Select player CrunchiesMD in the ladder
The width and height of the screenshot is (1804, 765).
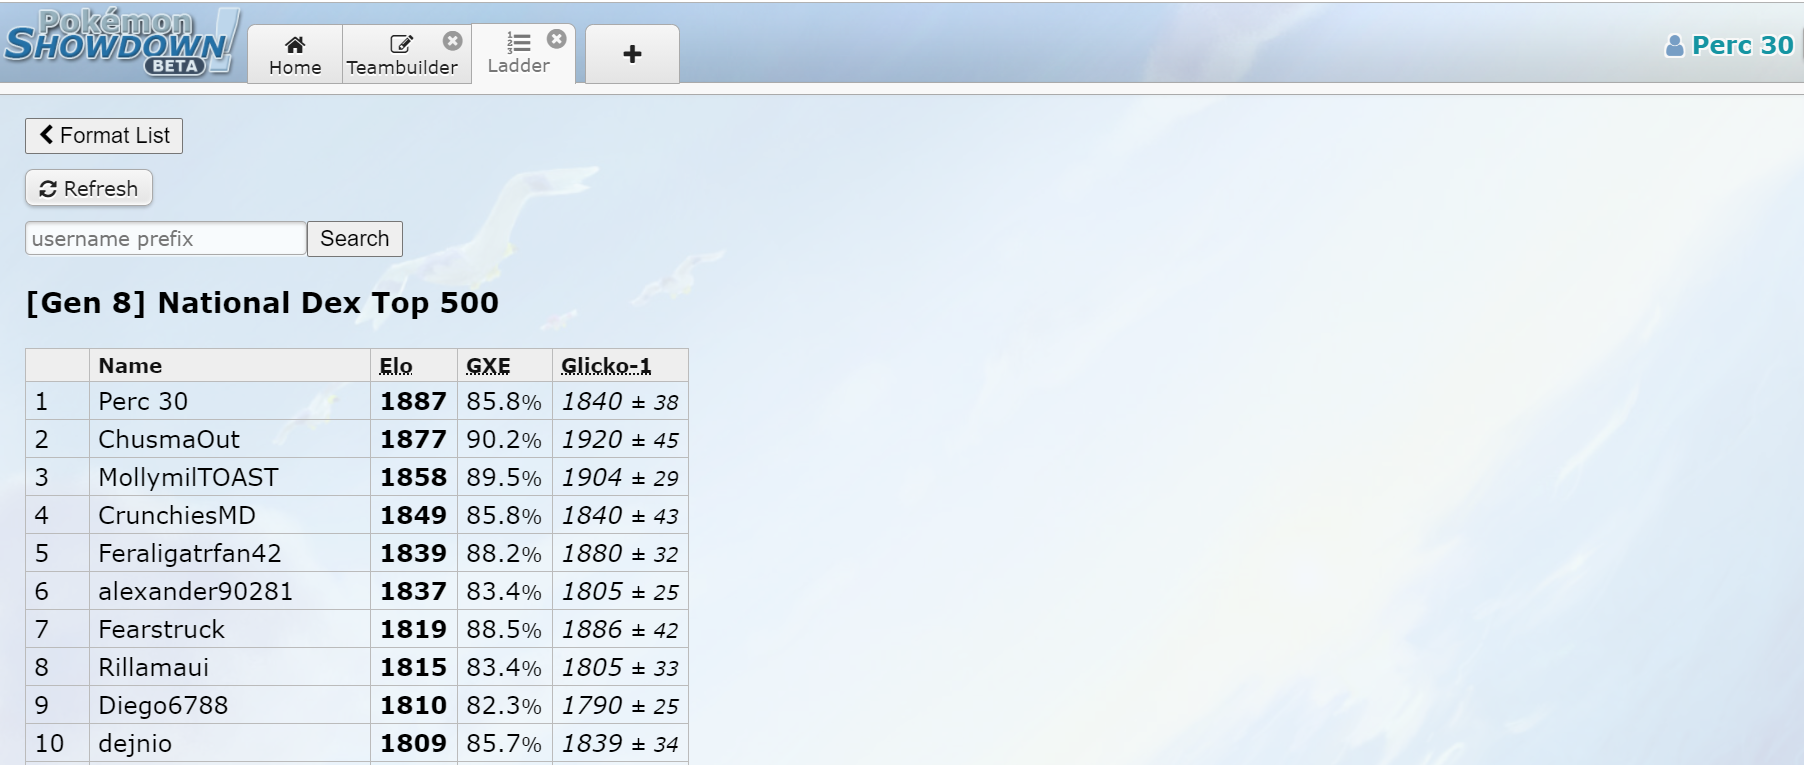[177, 516]
